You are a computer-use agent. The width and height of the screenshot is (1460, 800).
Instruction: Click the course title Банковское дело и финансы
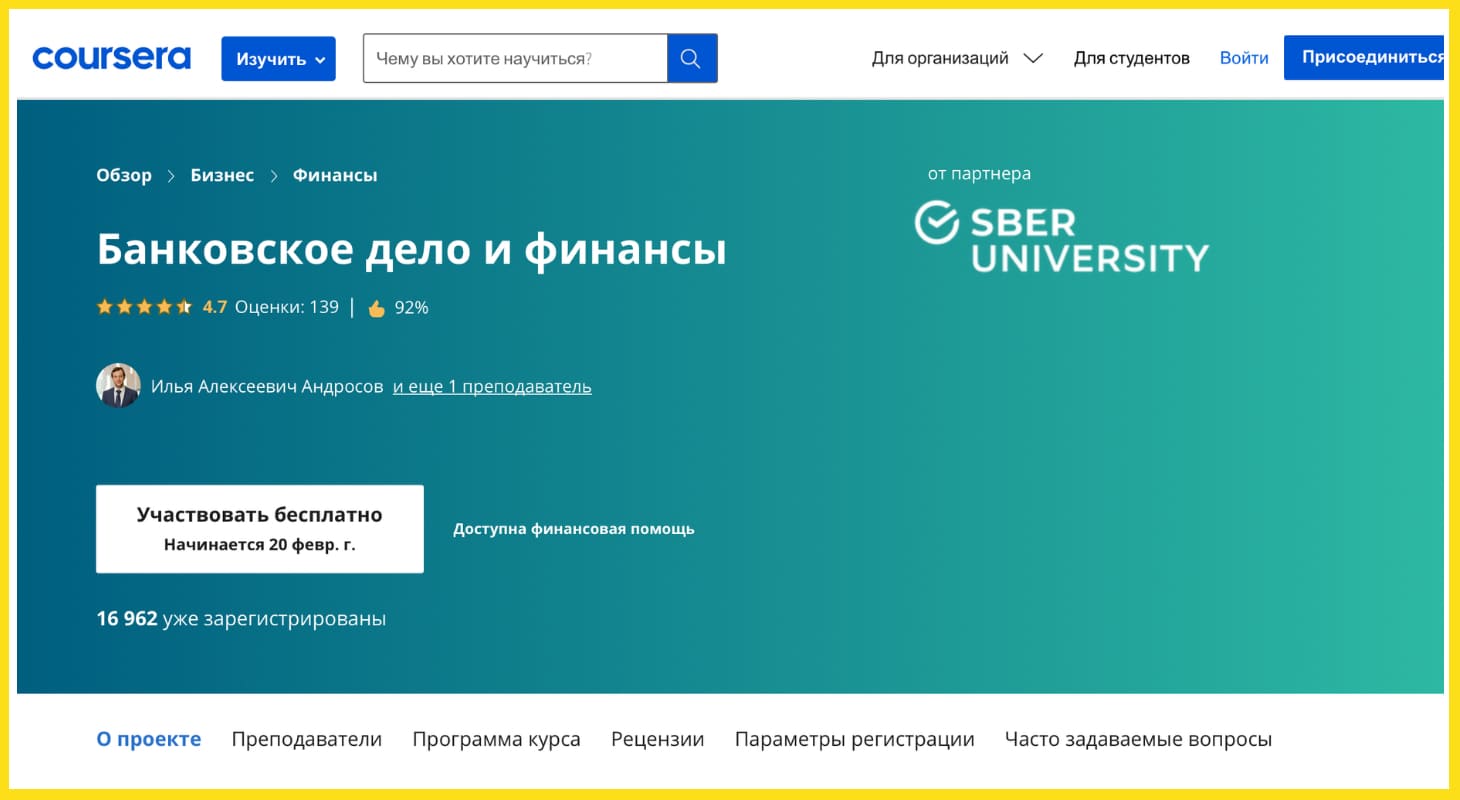[411, 249]
